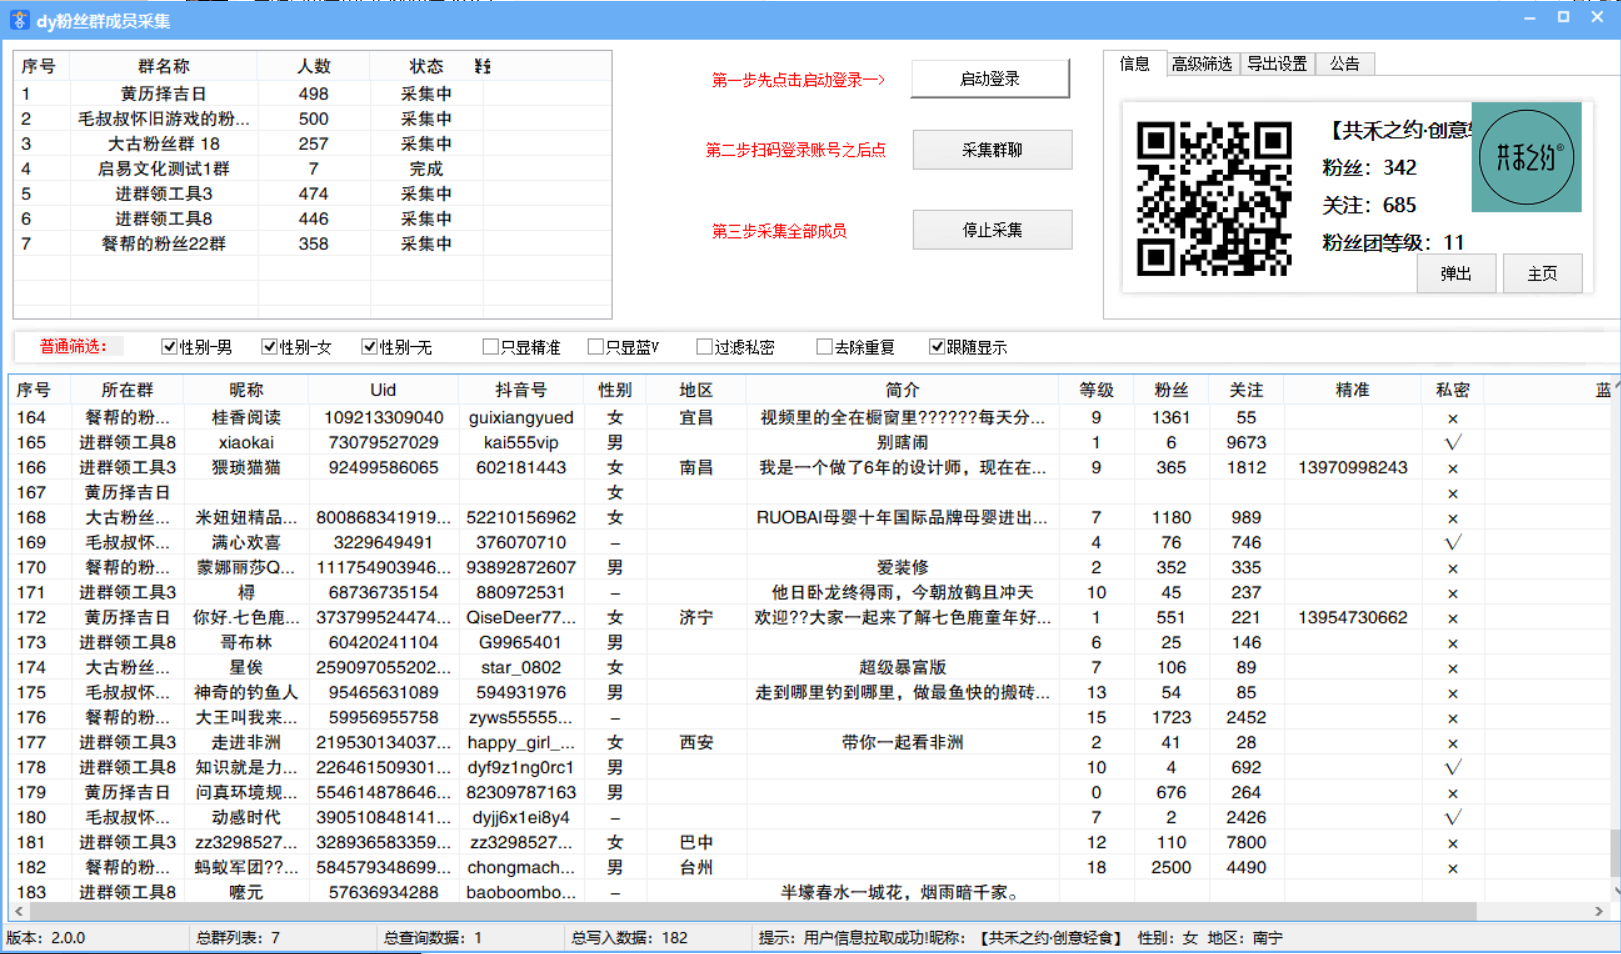Enable the 只显蓝V filter

[x=595, y=346]
